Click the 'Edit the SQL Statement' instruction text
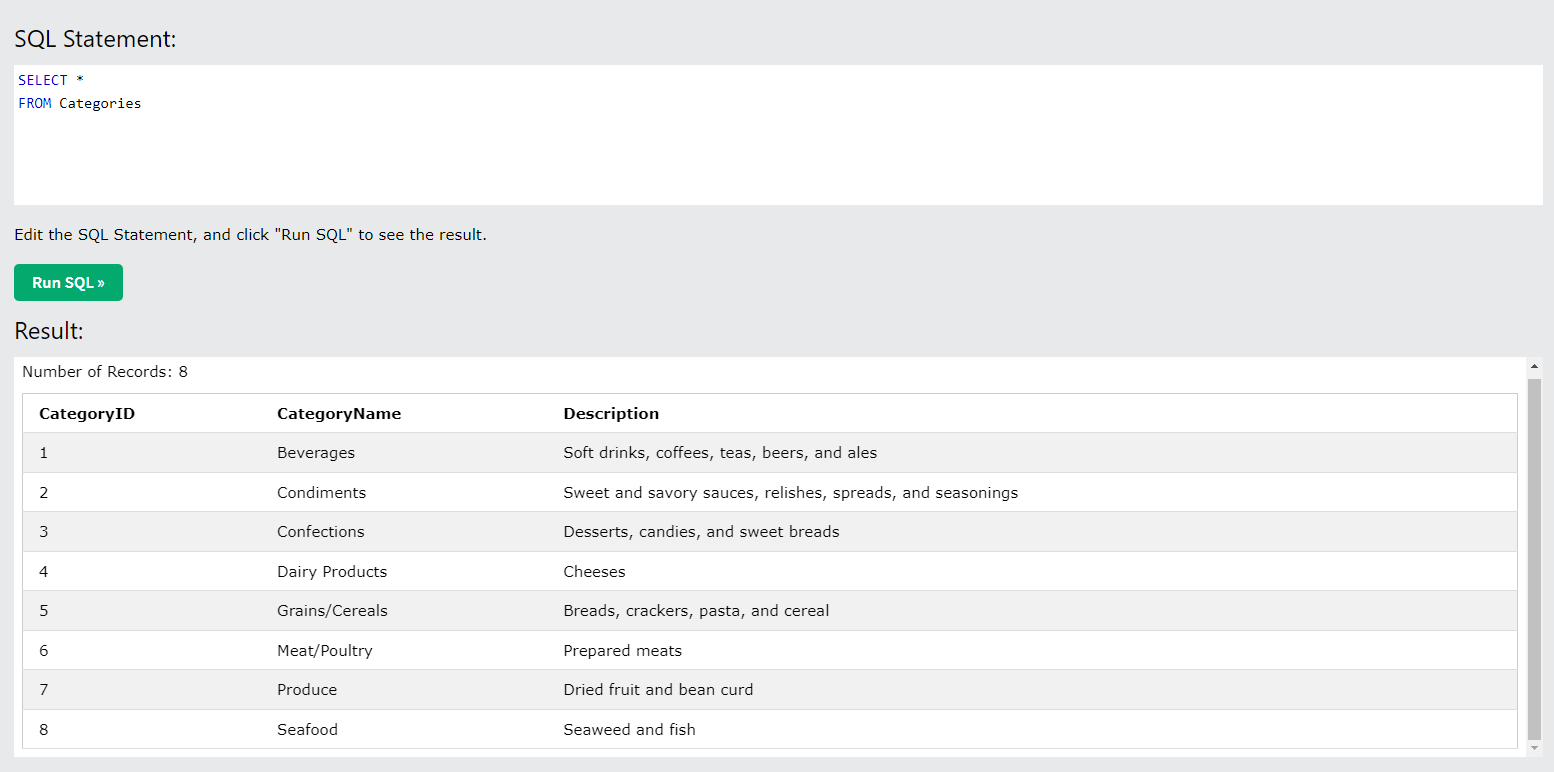The width and height of the screenshot is (1554, 772). [250, 236]
